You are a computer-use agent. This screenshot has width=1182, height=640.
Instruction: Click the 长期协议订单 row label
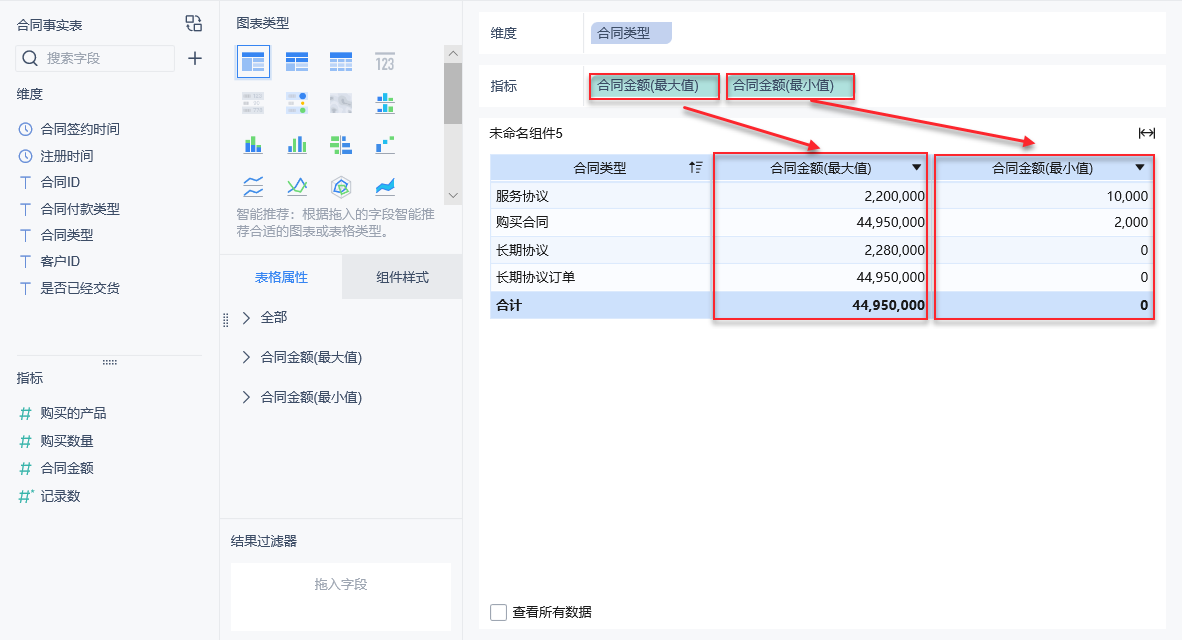535,277
